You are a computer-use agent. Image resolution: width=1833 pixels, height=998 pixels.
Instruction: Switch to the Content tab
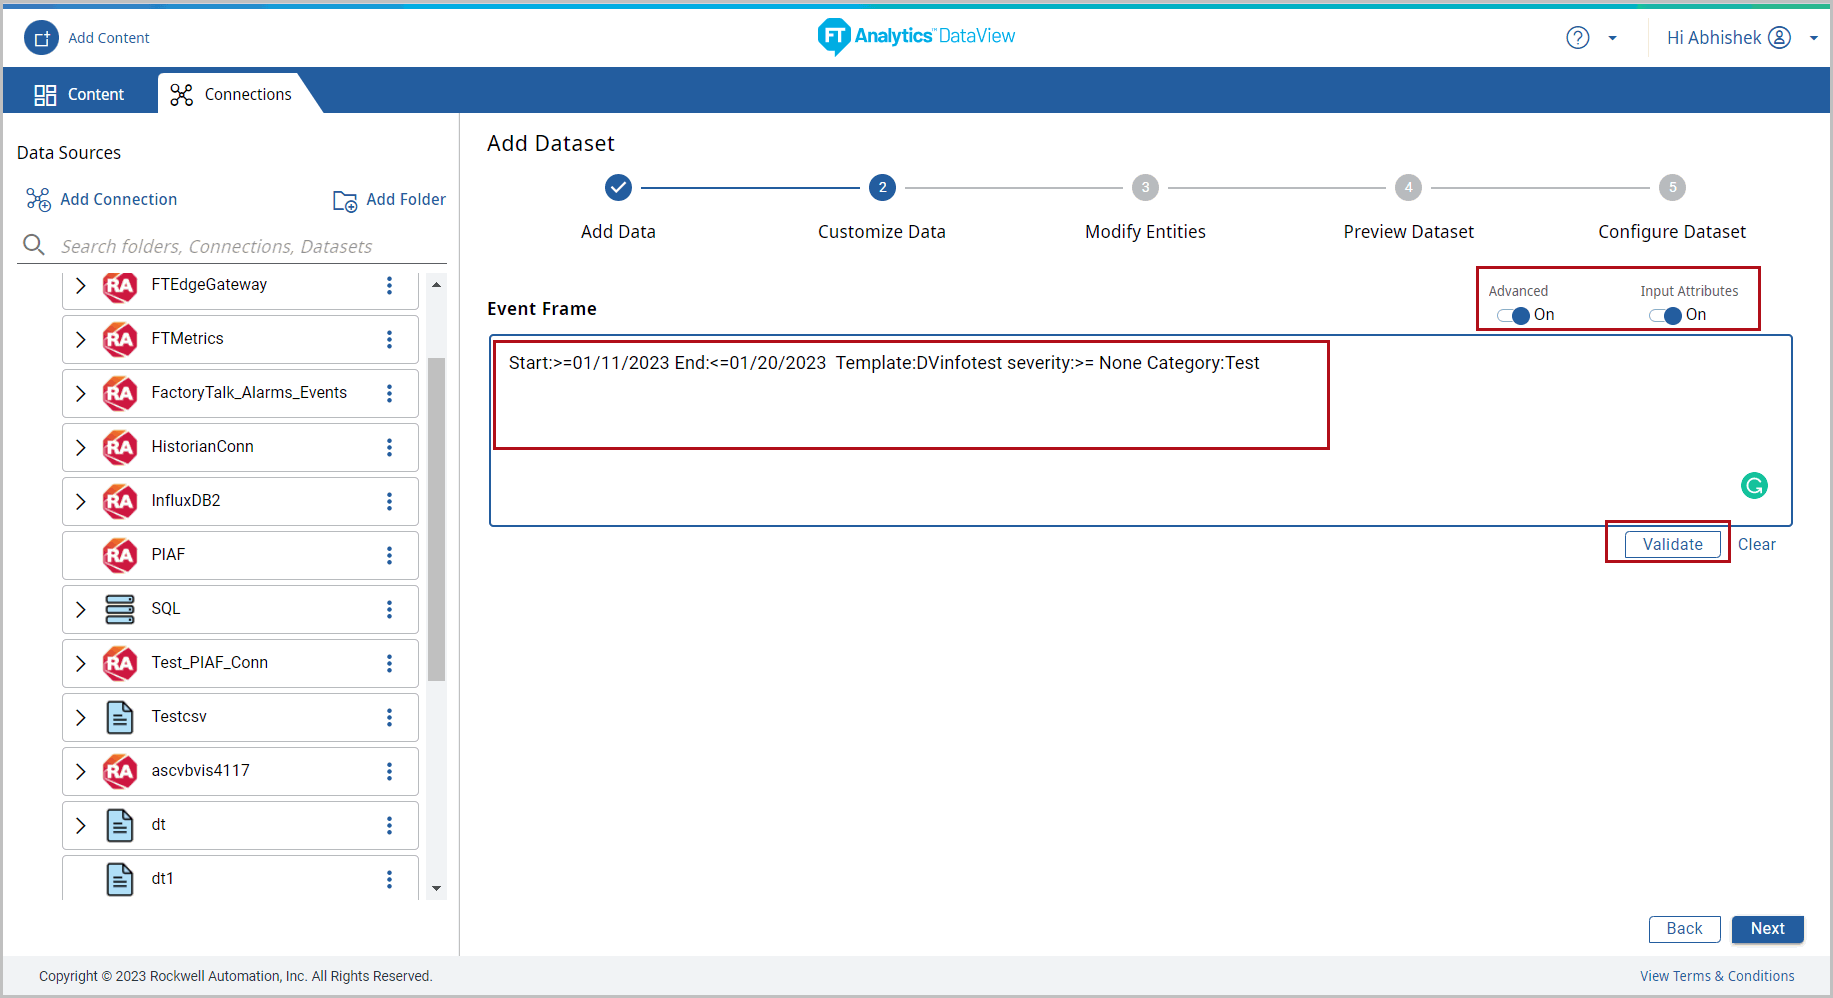pos(80,94)
